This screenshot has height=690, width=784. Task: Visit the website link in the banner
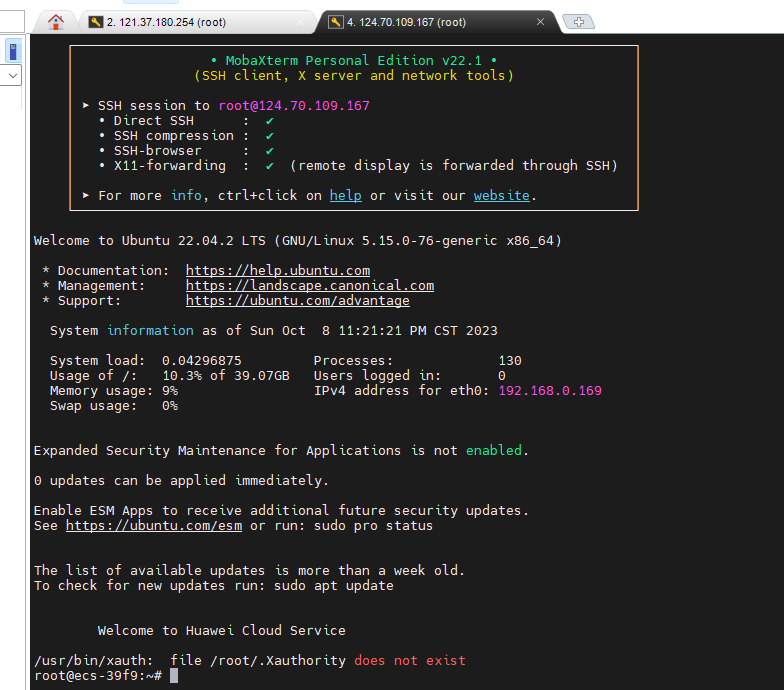(502, 196)
